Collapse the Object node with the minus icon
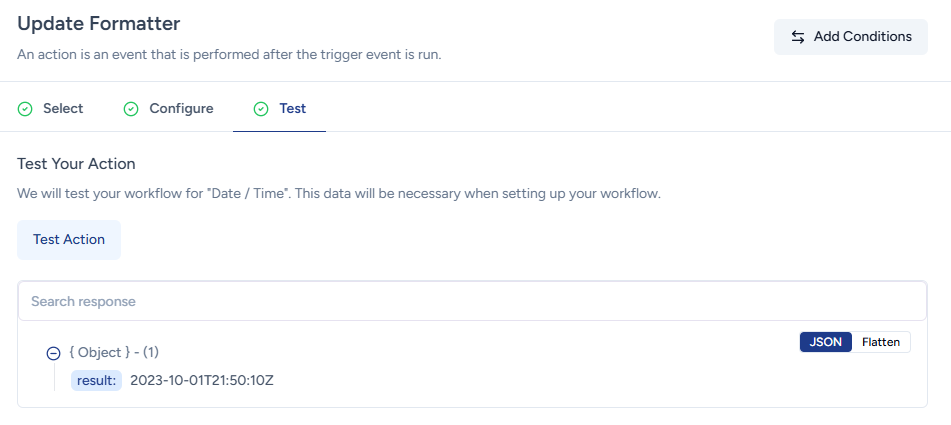951x425 pixels. click(x=54, y=353)
